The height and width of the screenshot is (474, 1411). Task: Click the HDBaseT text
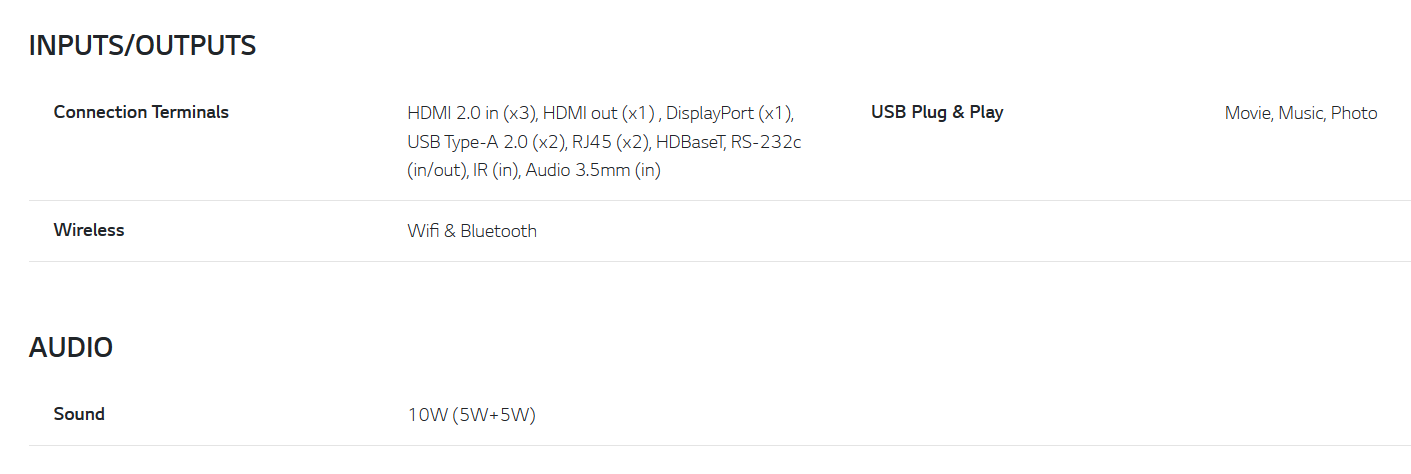click(690, 142)
